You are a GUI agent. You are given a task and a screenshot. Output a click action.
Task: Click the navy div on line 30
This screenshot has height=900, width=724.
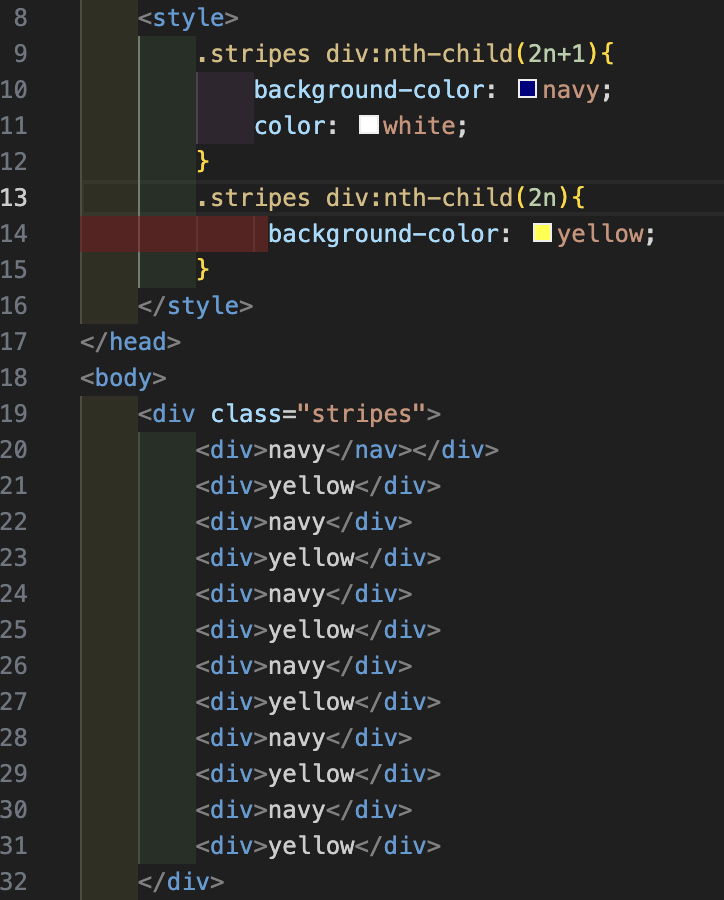pyautogui.click(x=304, y=809)
